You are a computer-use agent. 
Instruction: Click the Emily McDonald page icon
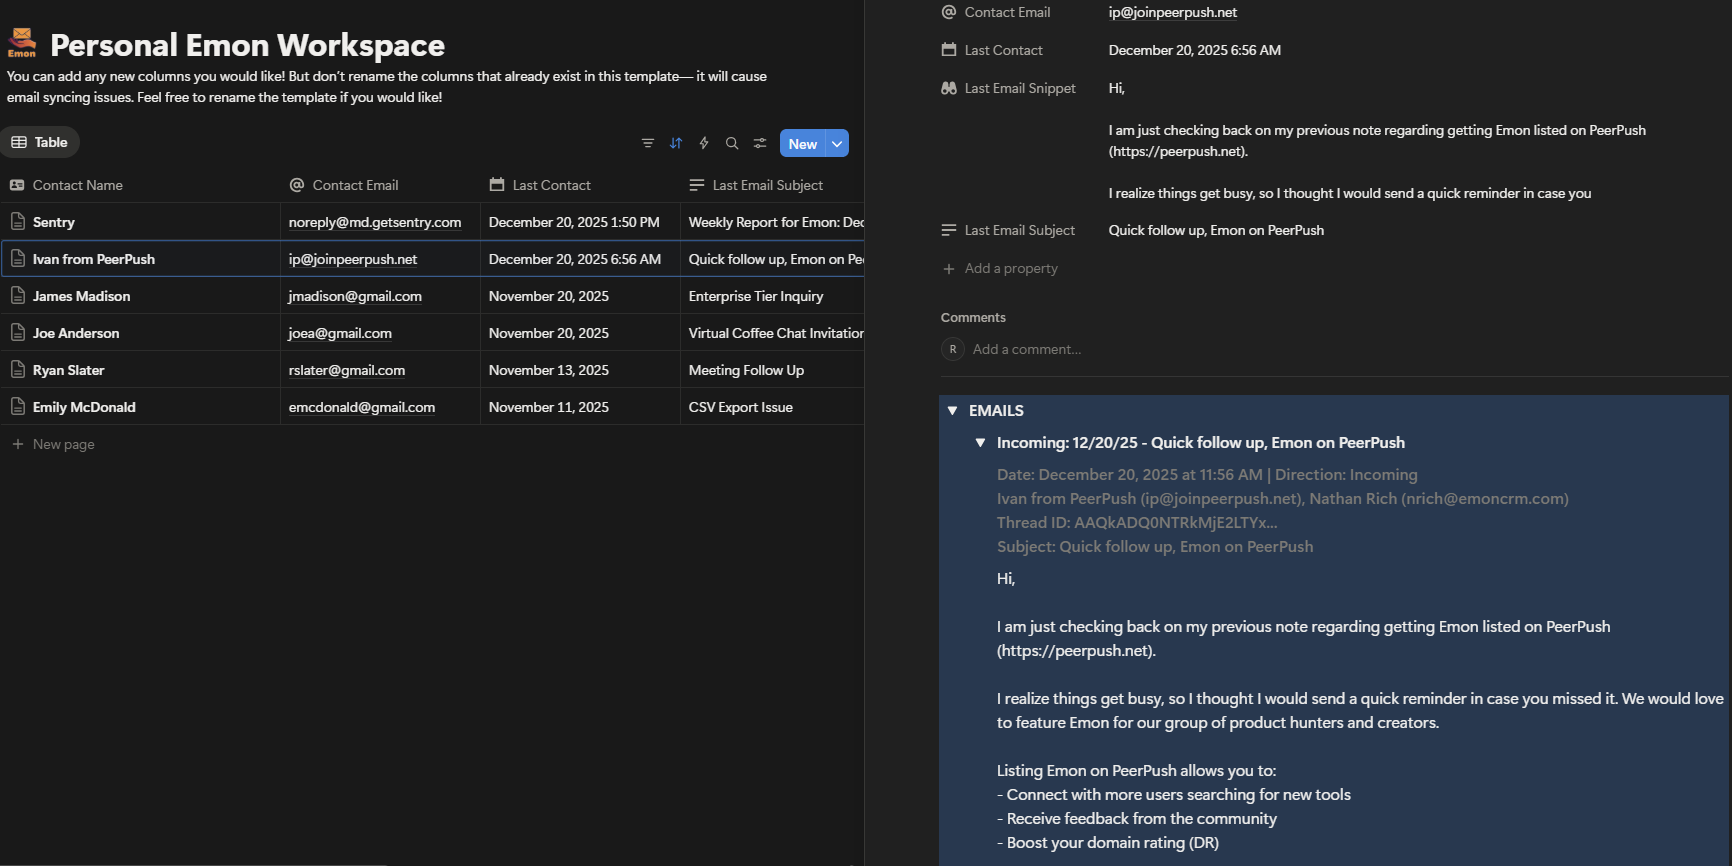(18, 407)
